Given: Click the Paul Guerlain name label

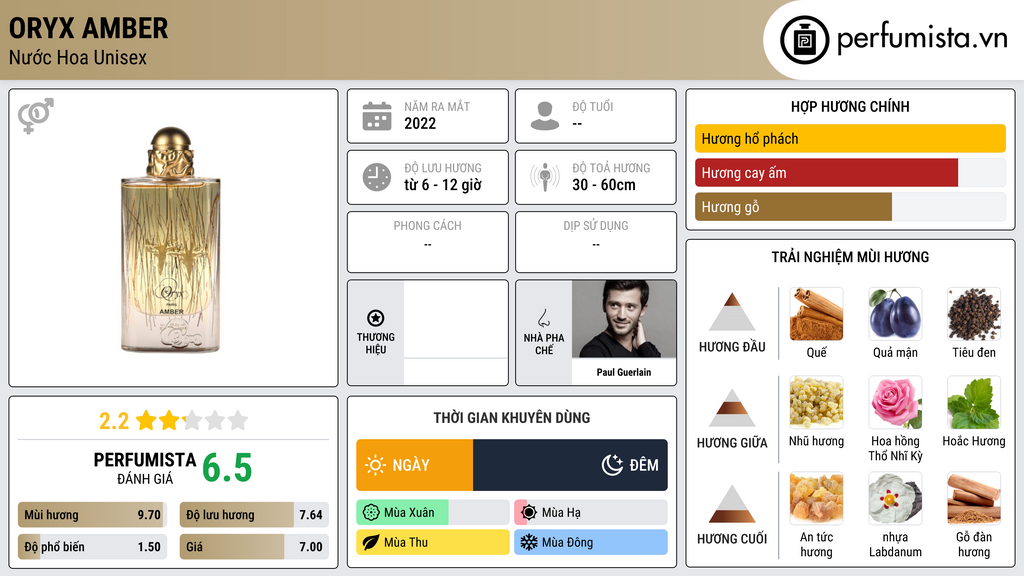Looking at the screenshot, I should (624, 372).
